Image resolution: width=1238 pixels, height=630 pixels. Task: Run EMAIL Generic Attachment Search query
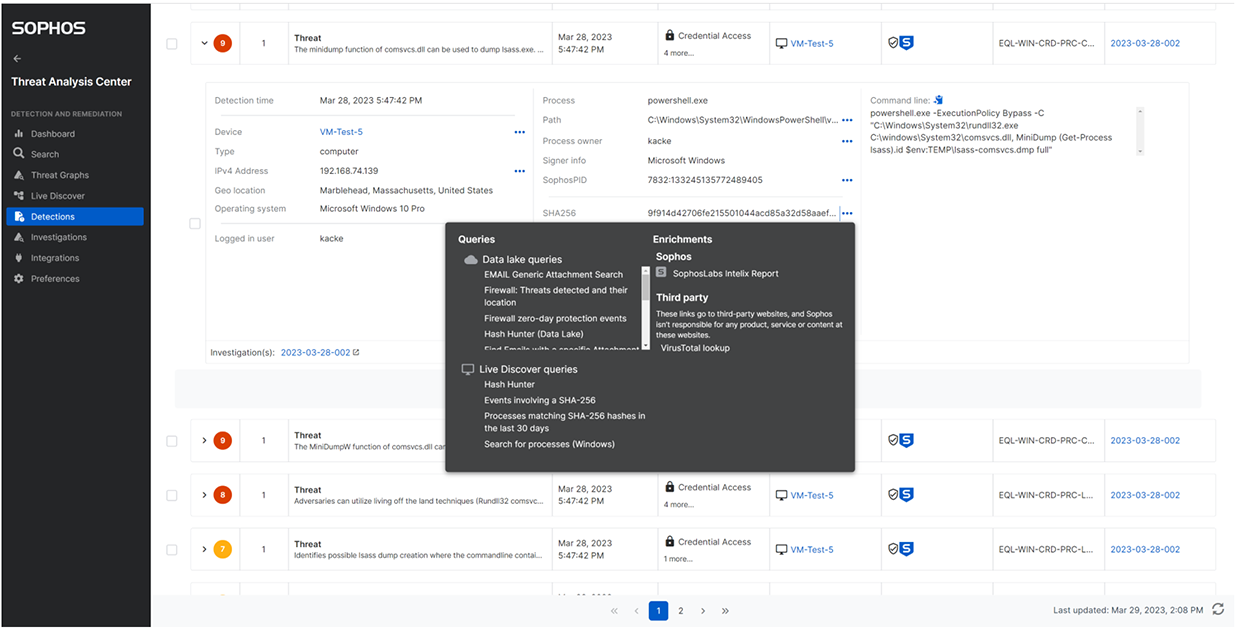553,275
